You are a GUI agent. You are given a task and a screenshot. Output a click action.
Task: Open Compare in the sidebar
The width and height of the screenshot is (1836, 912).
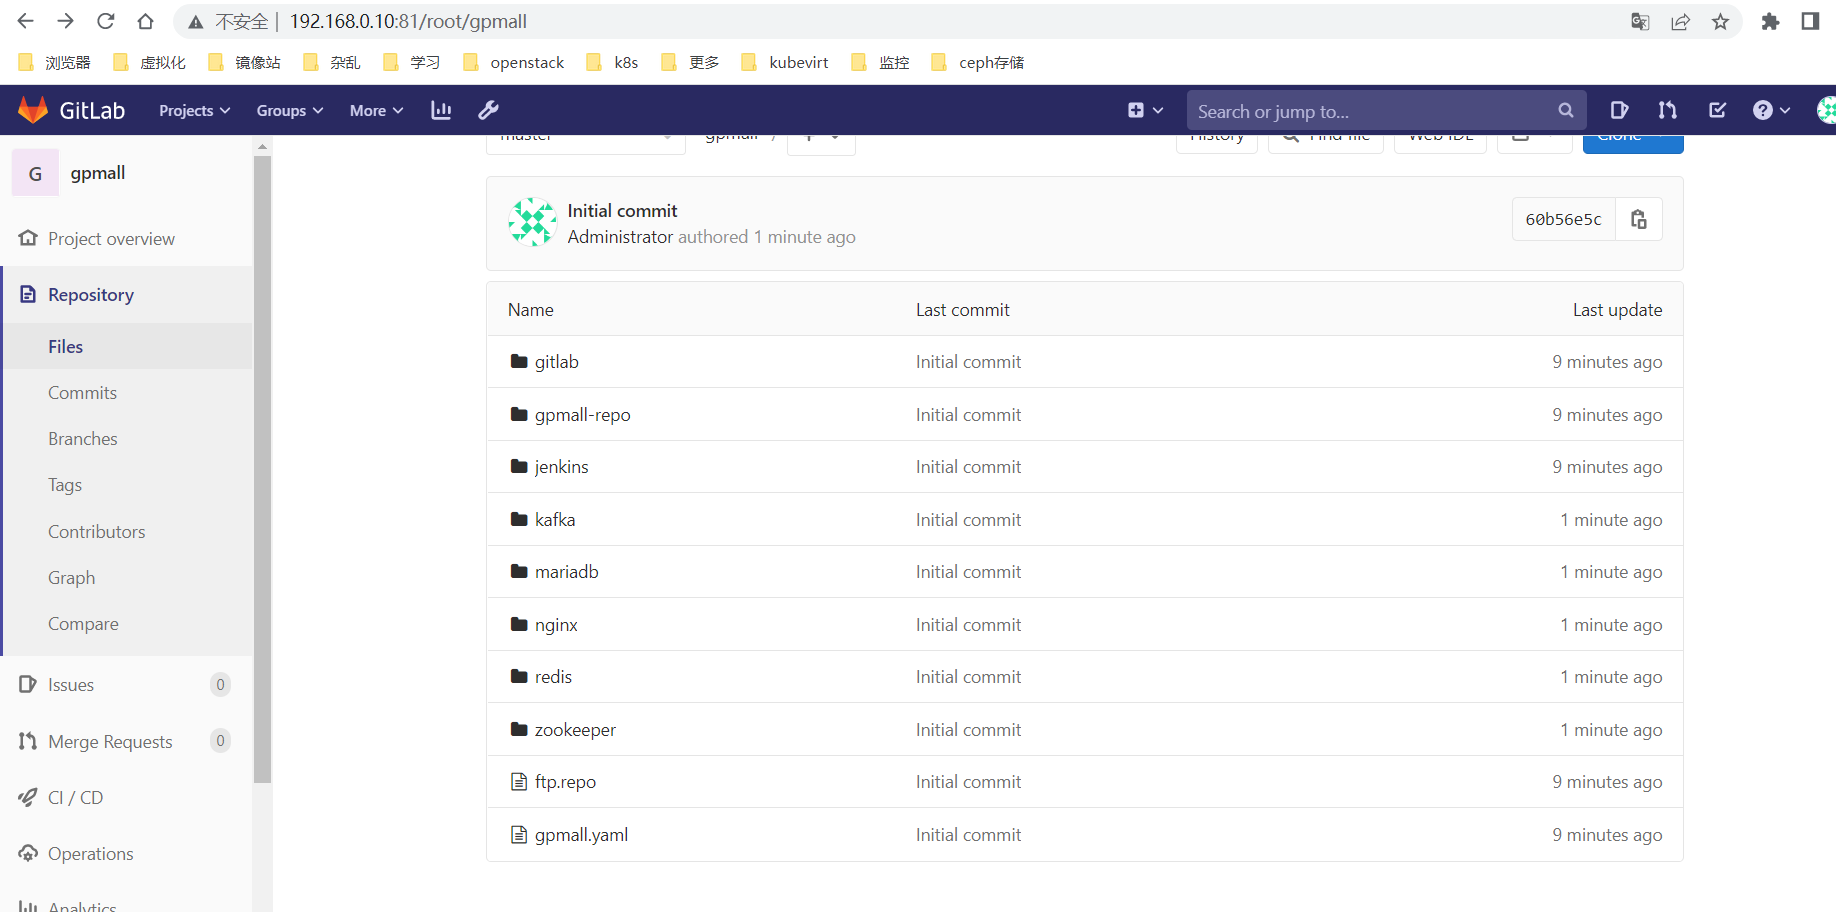[83, 624]
